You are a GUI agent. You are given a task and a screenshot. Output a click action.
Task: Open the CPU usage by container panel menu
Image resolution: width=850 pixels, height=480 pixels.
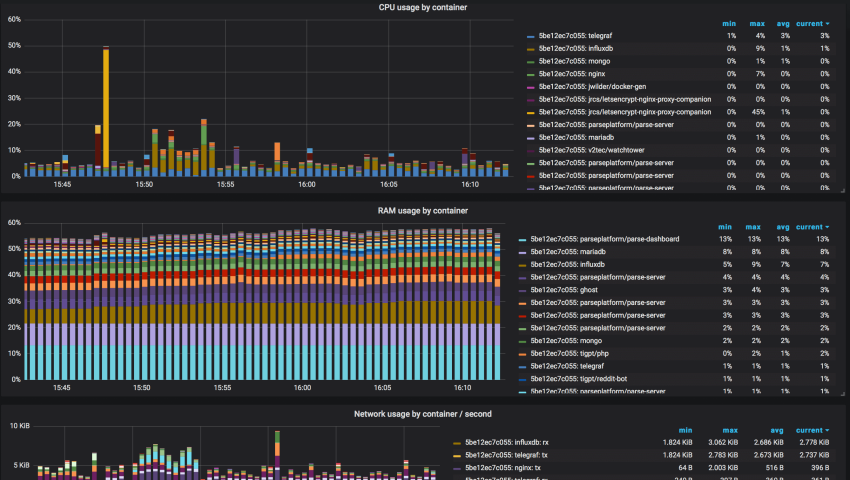421,8
